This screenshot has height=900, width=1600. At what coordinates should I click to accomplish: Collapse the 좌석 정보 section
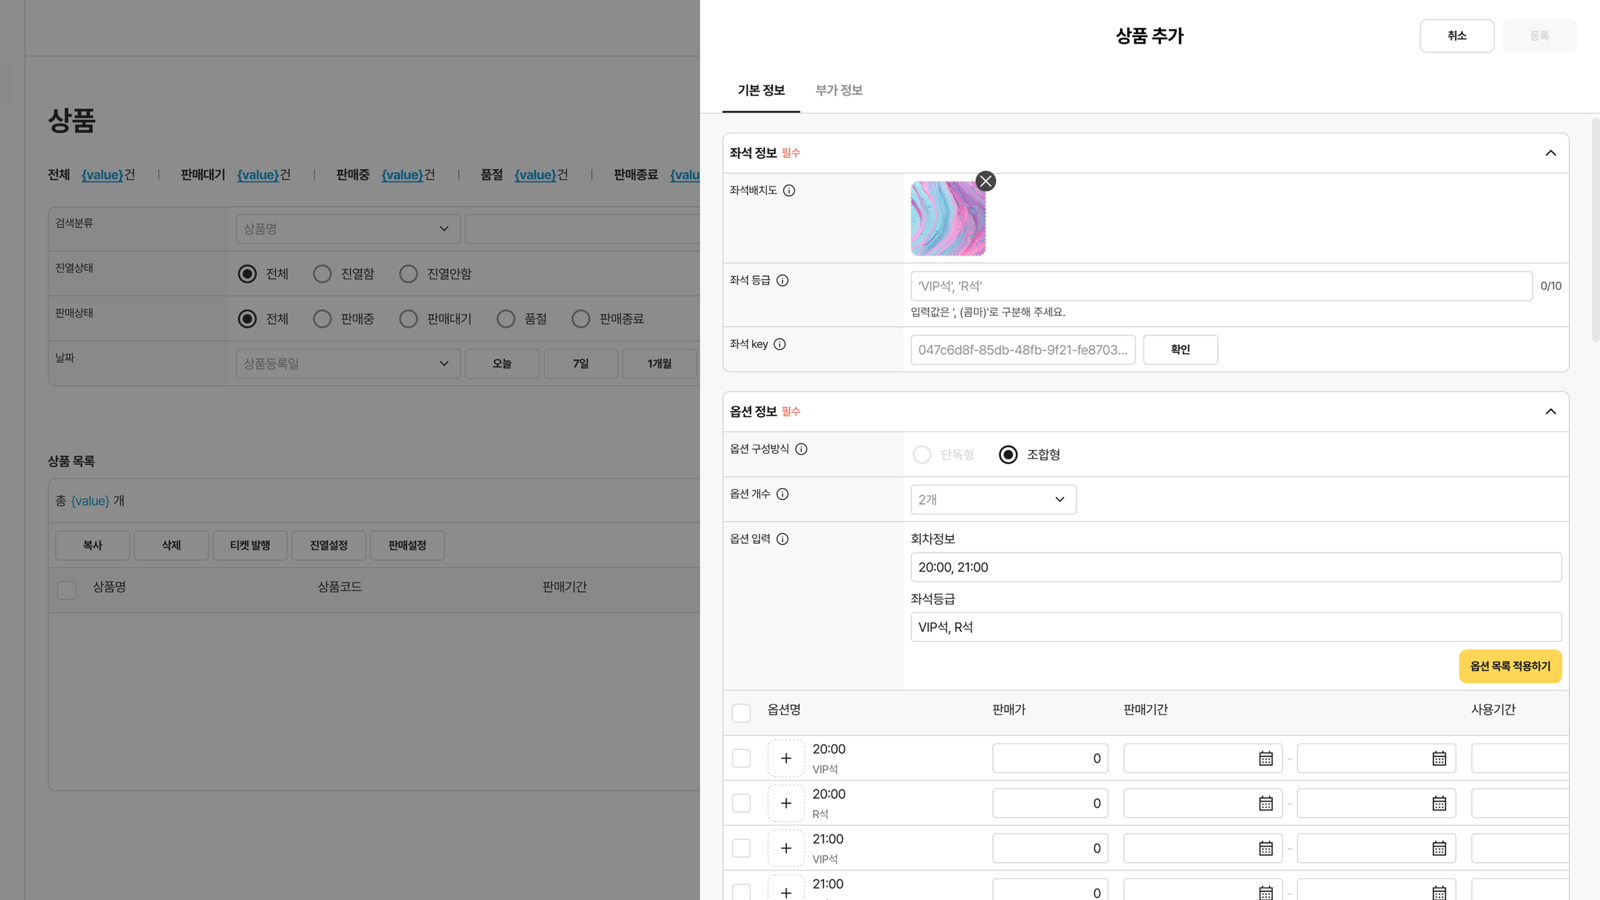(1550, 153)
